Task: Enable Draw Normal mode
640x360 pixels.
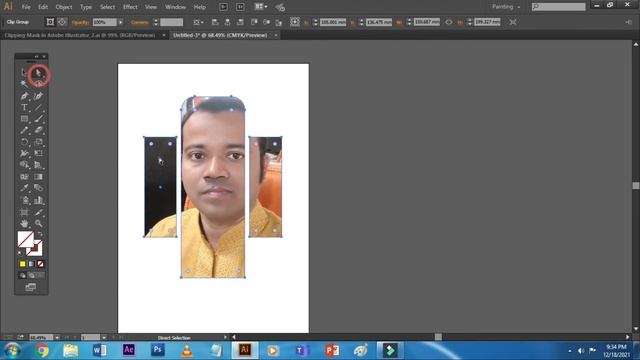Action: tap(22, 276)
